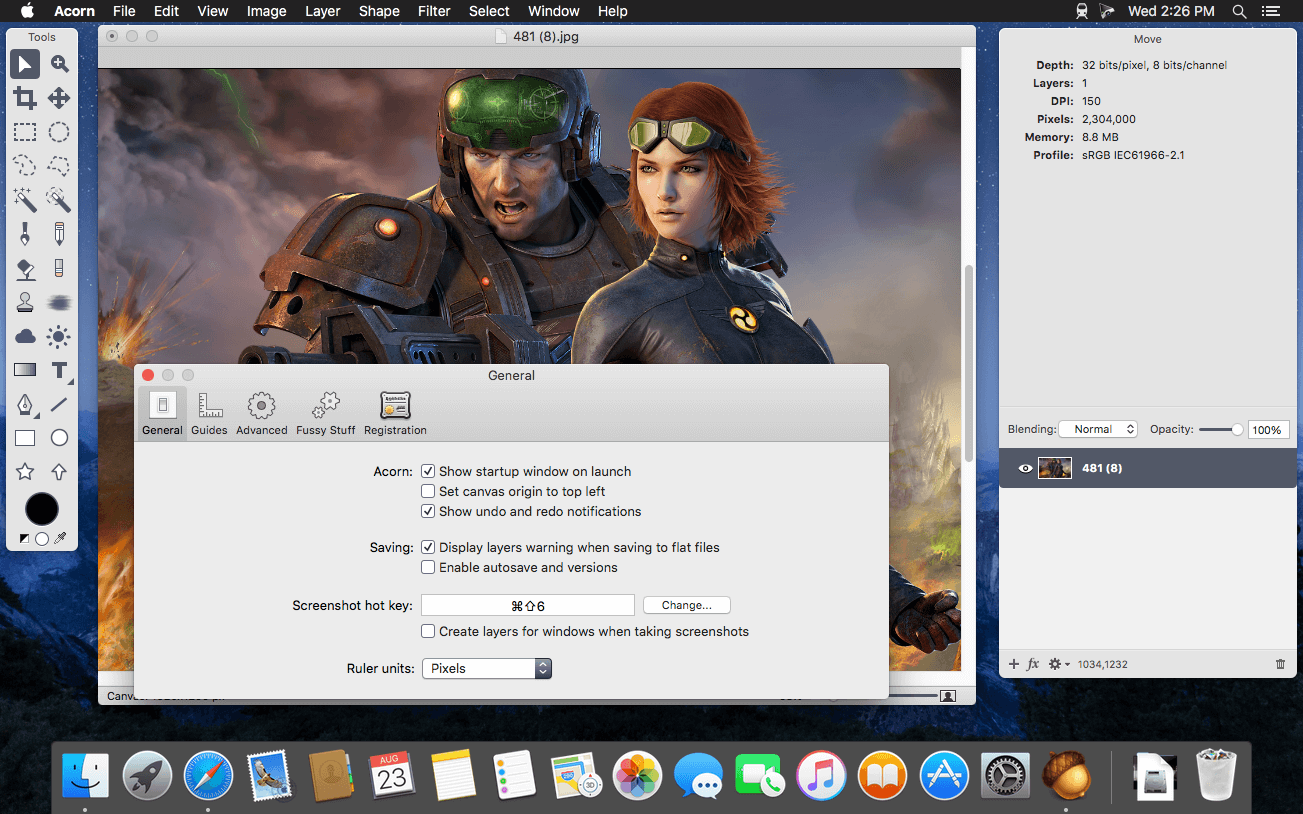Delete layer with trash icon

click(x=1280, y=664)
